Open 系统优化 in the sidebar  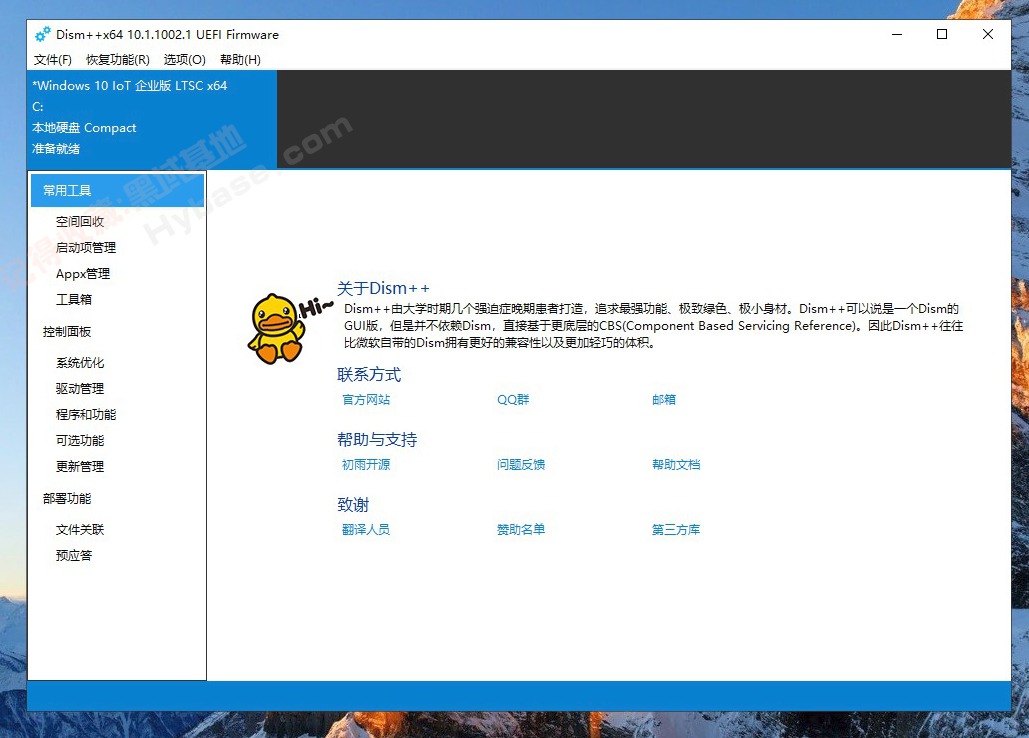(80, 363)
